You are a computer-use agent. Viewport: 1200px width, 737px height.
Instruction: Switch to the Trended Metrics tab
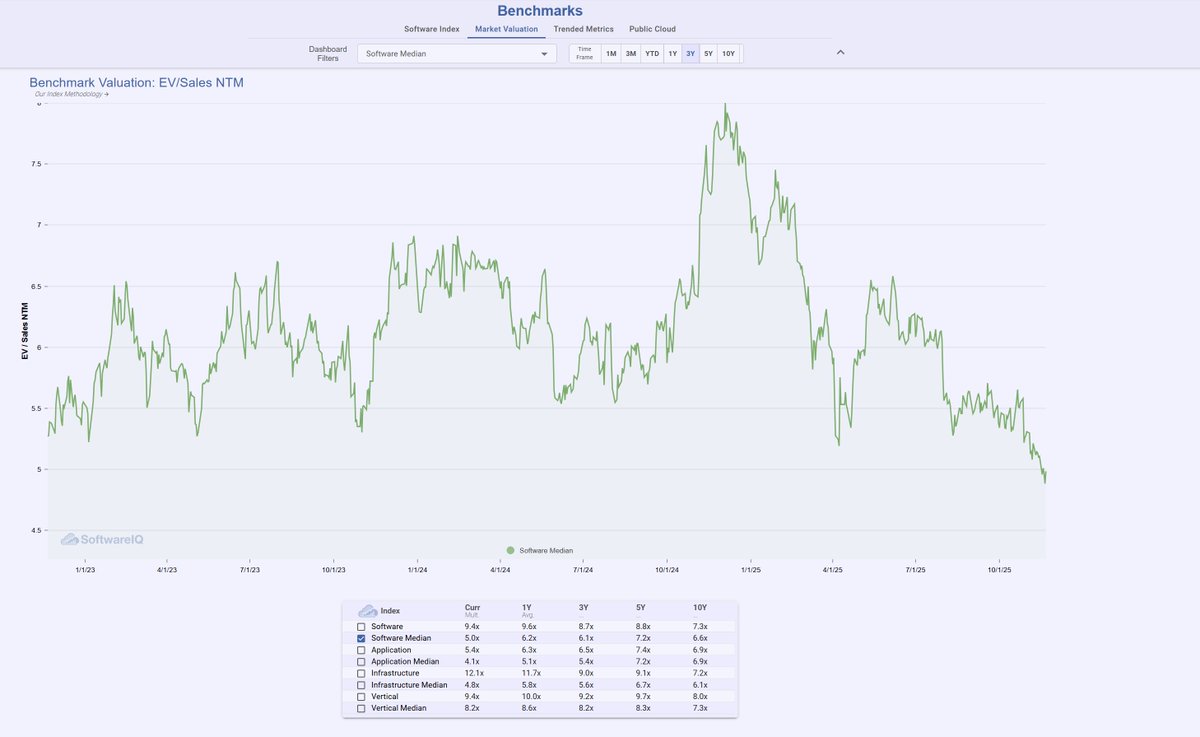pos(583,29)
